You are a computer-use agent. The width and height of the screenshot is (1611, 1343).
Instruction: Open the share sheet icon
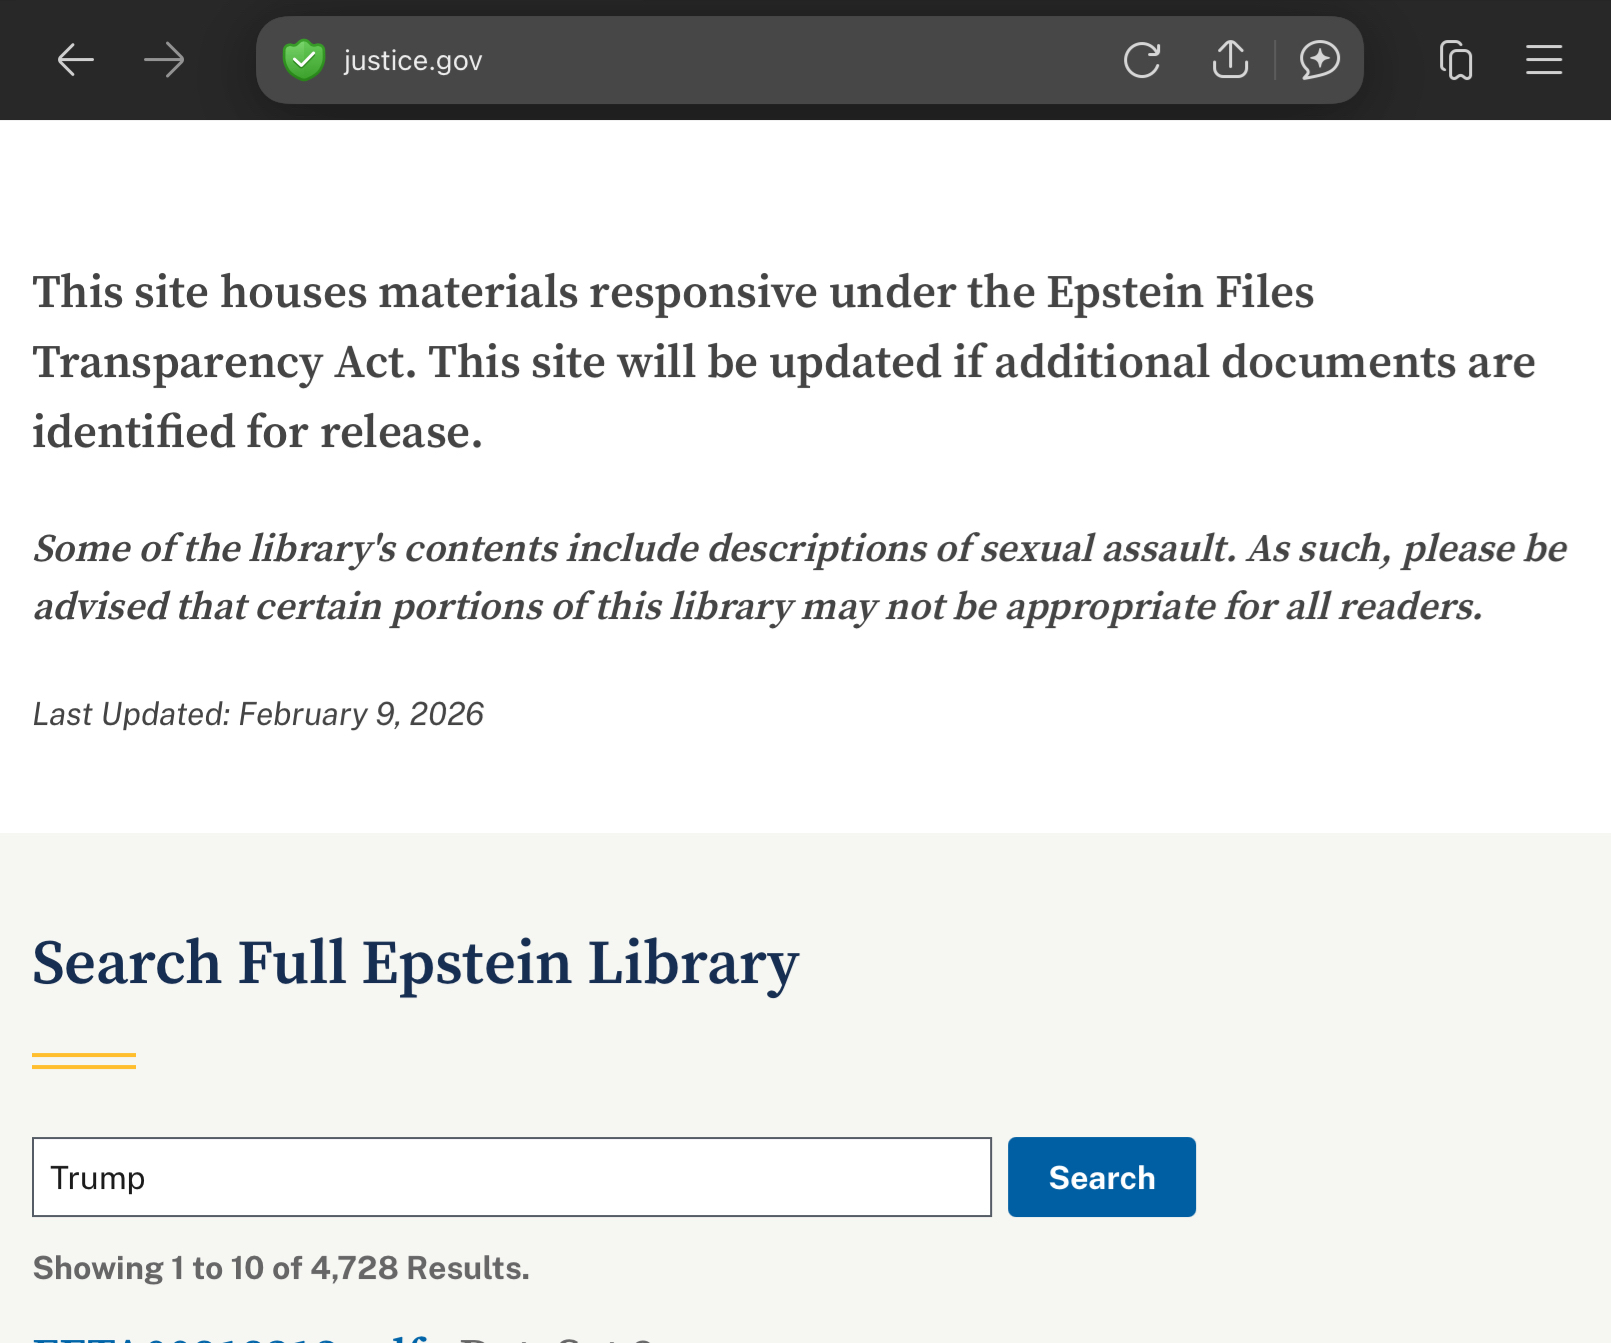point(1230,60)
